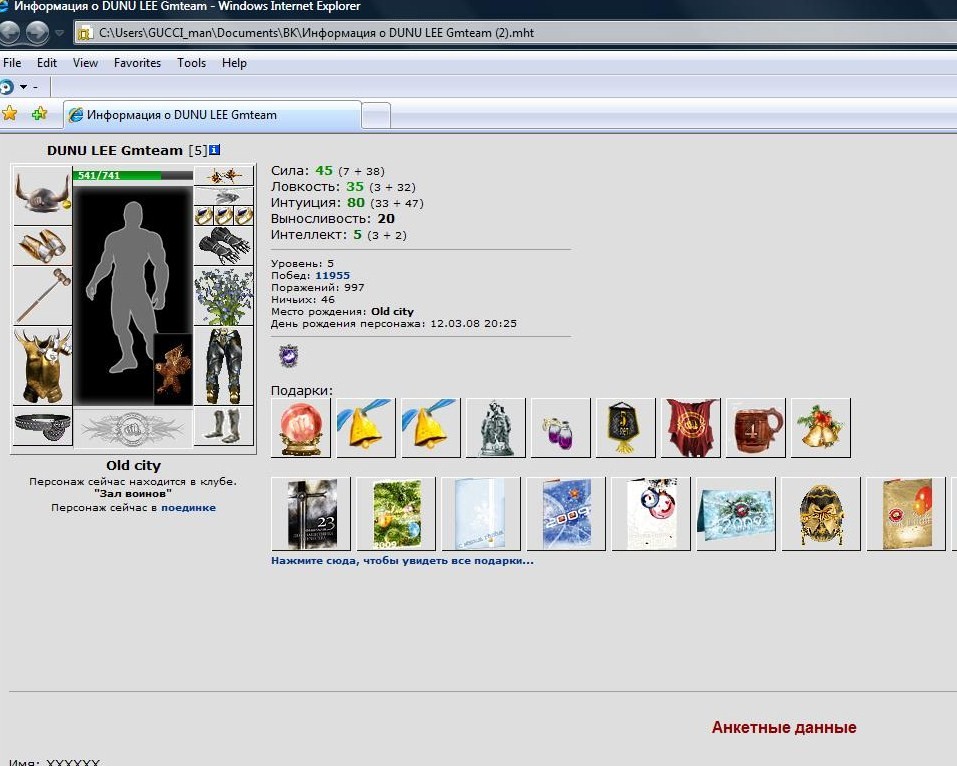Screen dimensions: 957x766
Task: Click the green health bar 541/741
Action: [x=132, y=175]
